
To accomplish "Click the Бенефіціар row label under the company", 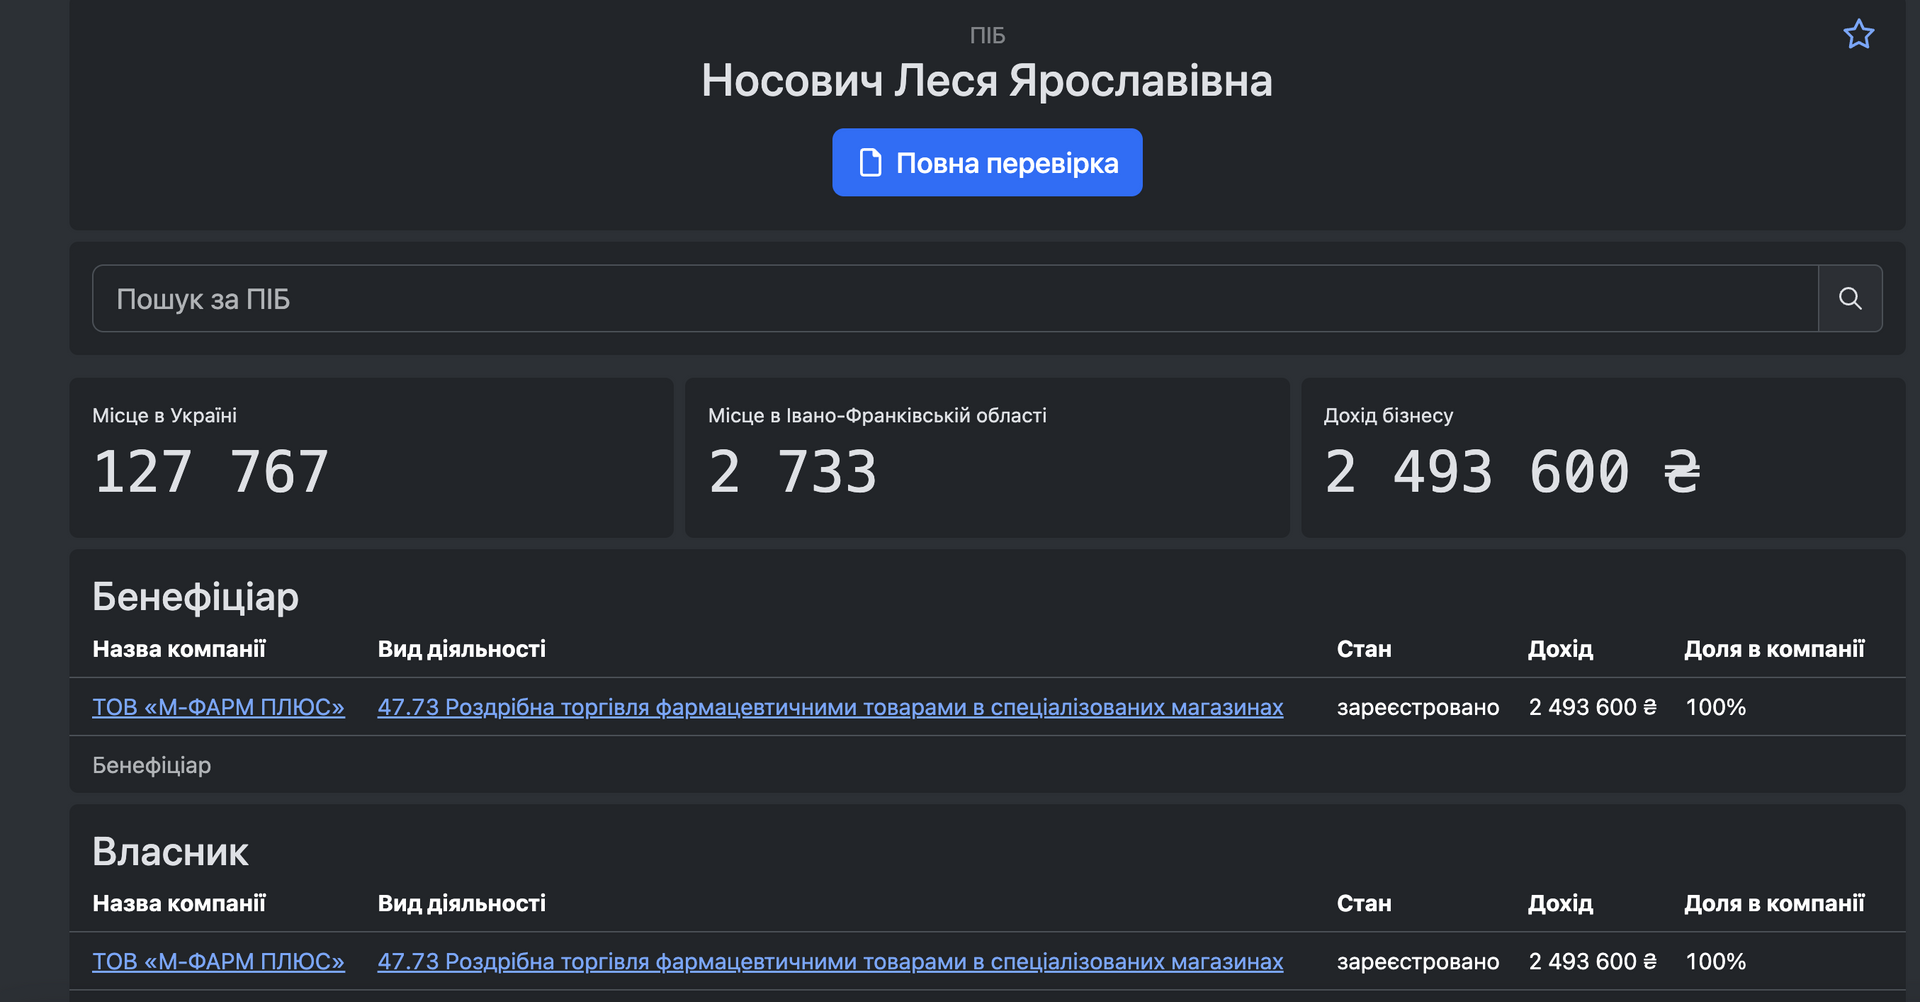I will pyautogui.click(x=152, y=765).
